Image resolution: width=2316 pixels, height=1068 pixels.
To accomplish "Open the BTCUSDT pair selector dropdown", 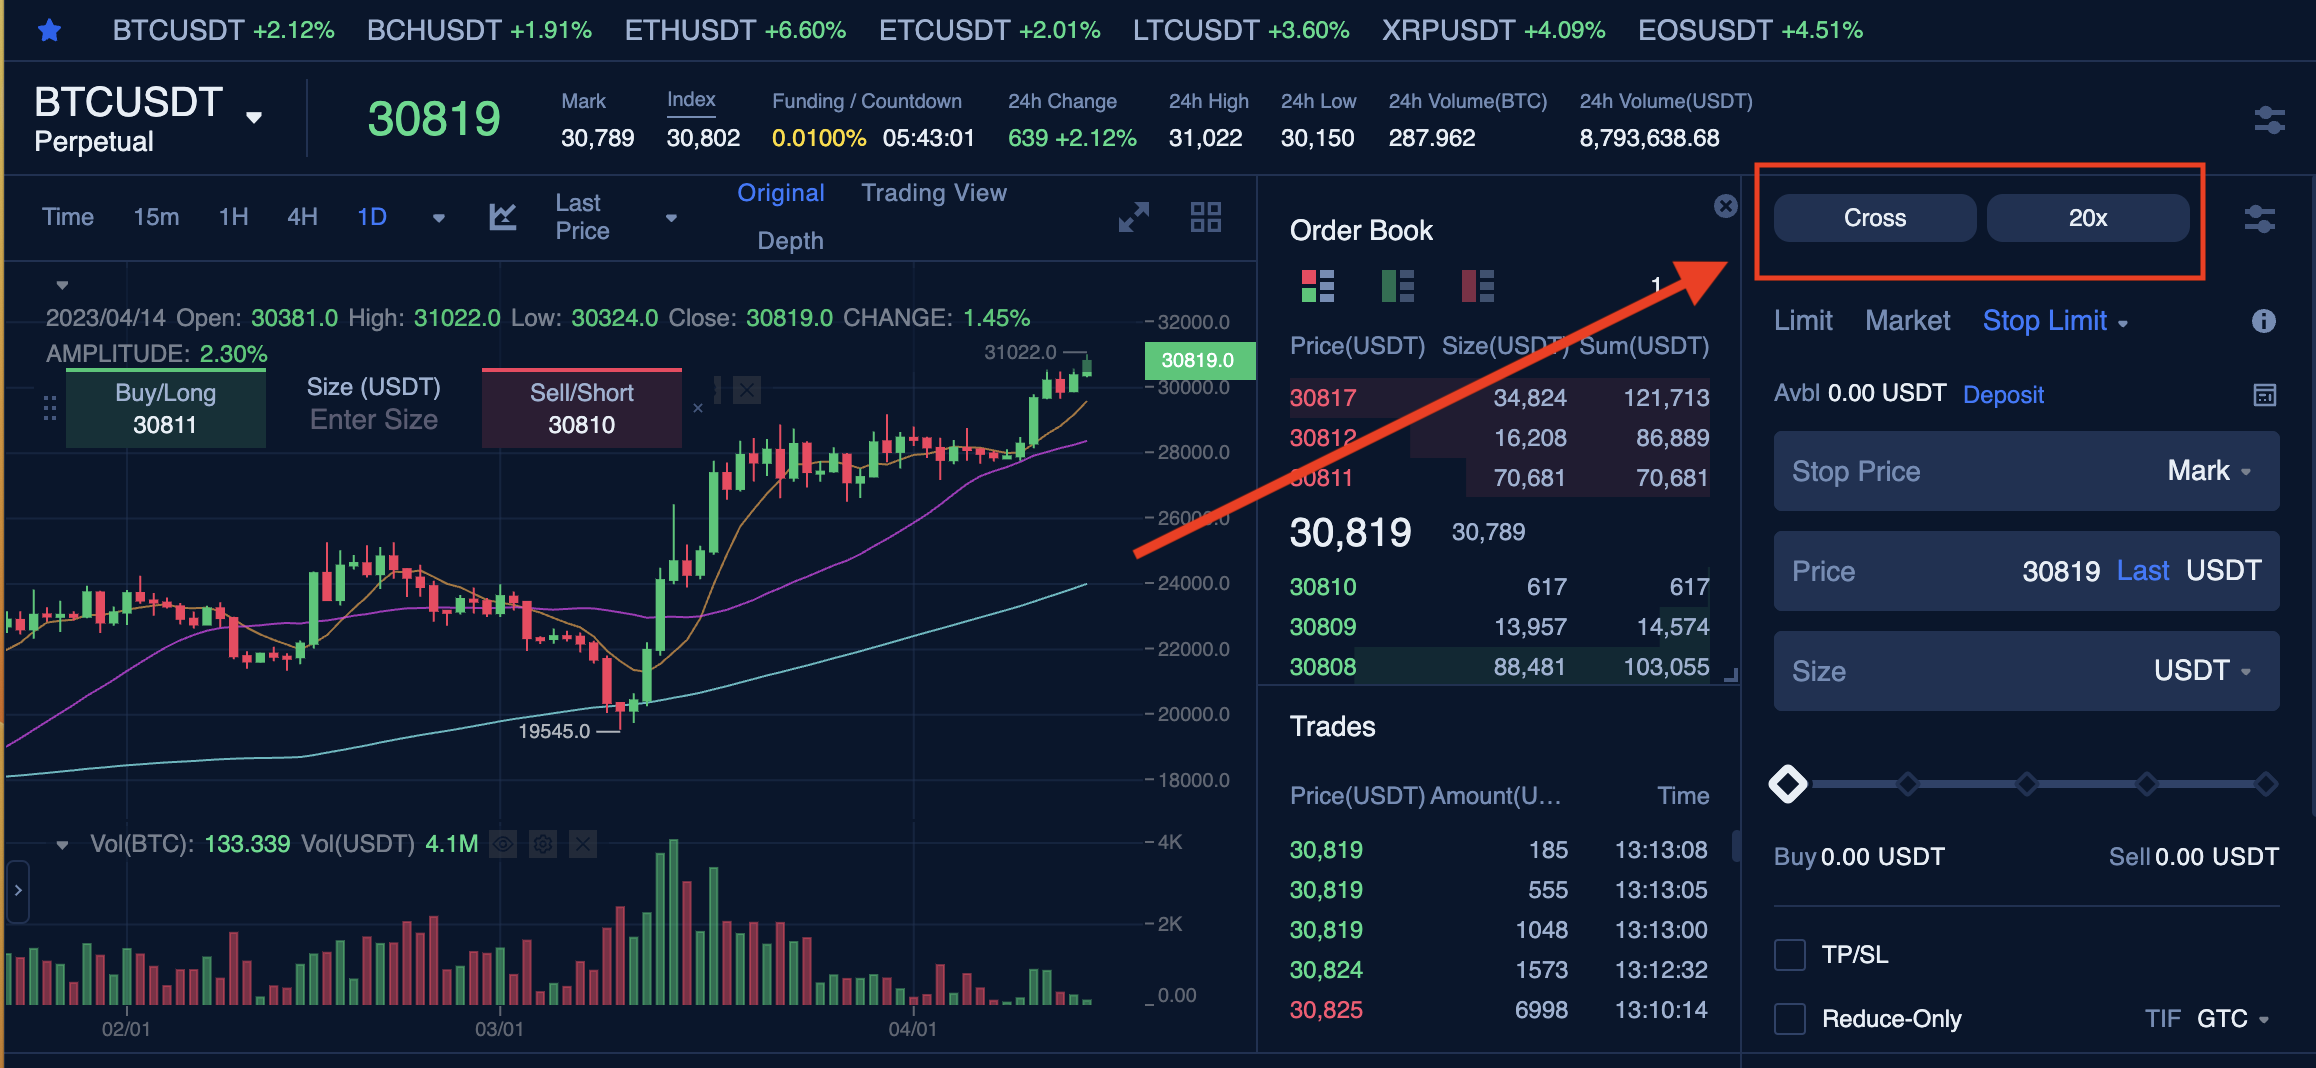I will click(254, 117).
